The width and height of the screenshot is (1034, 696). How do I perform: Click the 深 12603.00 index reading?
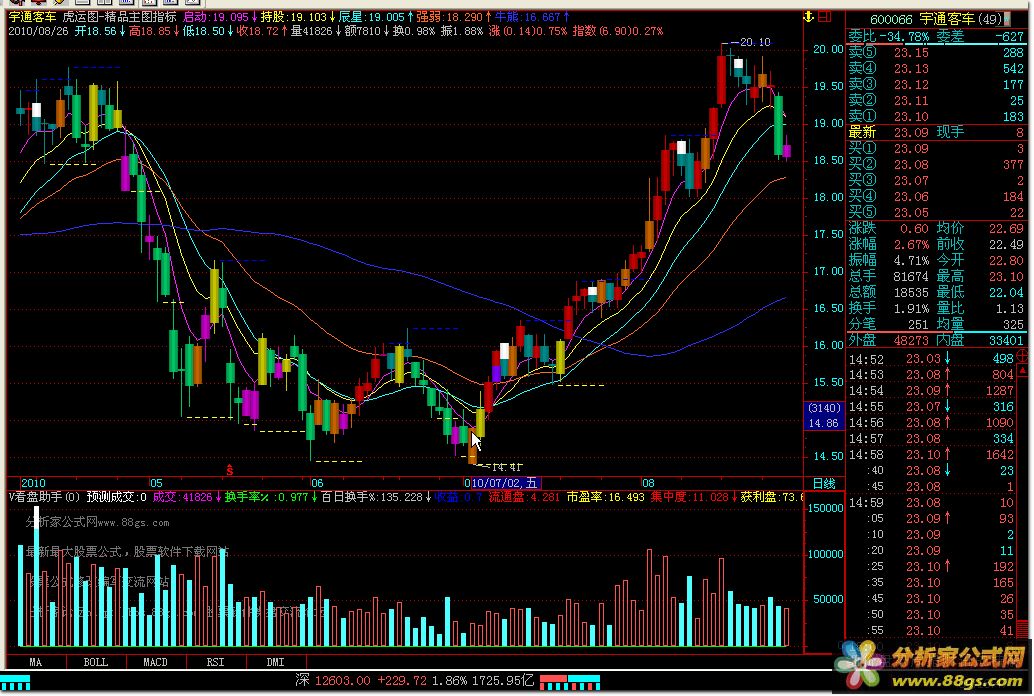pos(332,680)
